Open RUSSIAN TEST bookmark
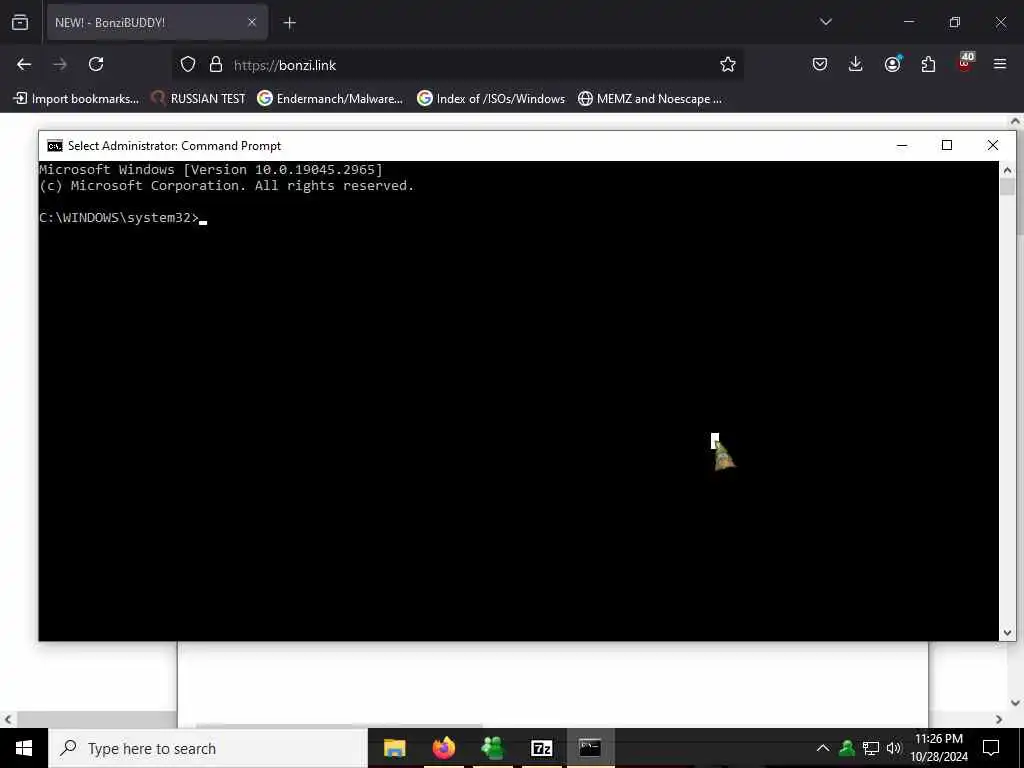The height and width of the screenshot is (768, 1024). pyautogui.click(x=199, y=99)
